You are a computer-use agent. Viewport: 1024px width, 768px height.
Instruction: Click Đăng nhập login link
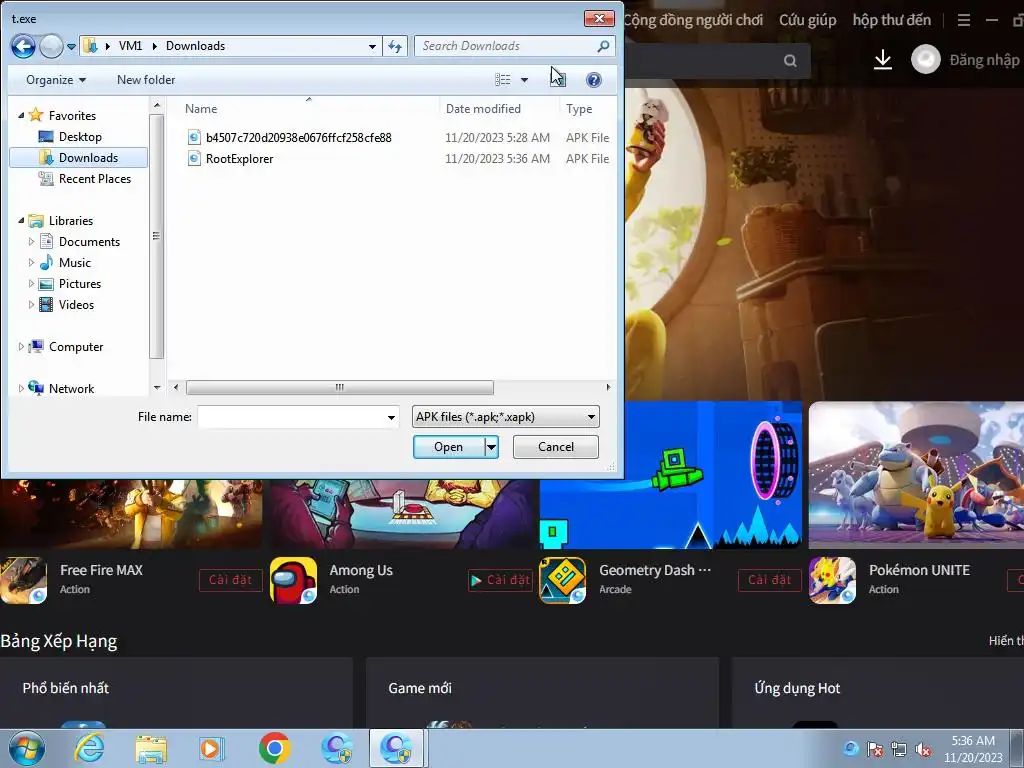pyautogui.click(x=984, y=60)
